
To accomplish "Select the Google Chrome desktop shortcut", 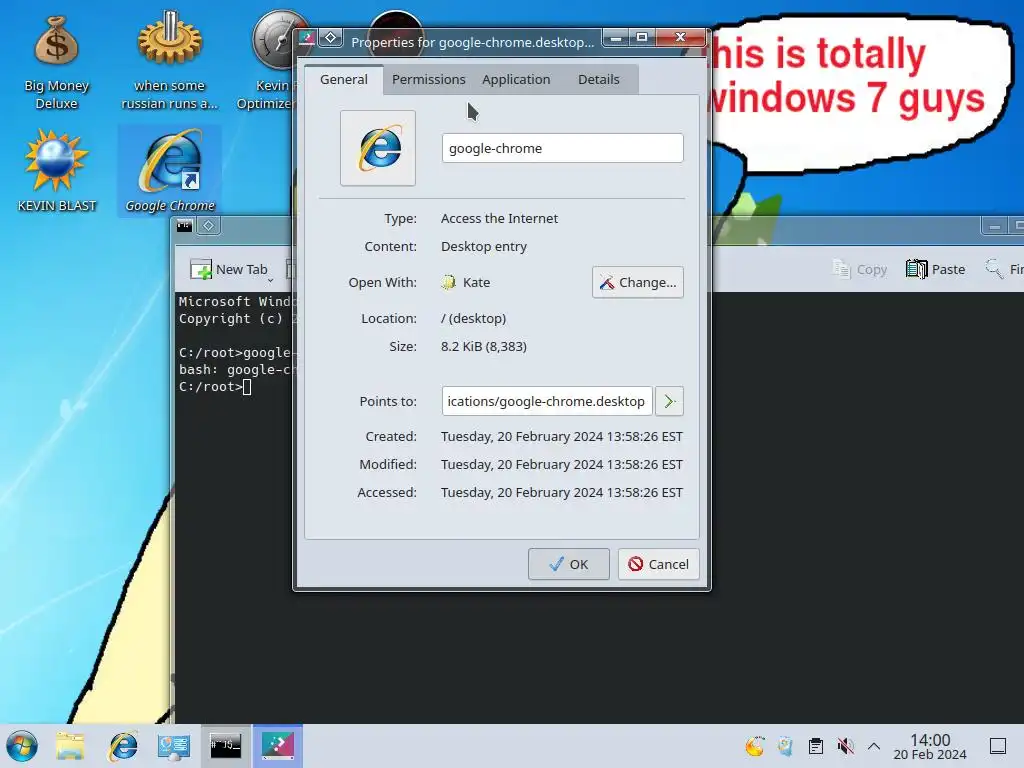I will pyautogui.click(x=170, y=171).
